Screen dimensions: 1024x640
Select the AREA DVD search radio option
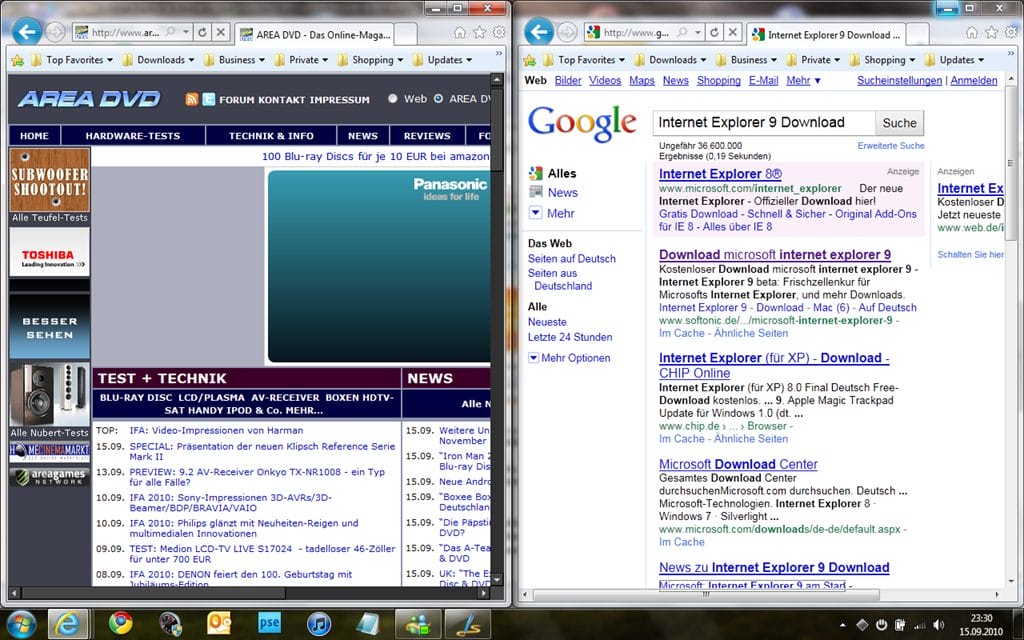click(438, 99)
